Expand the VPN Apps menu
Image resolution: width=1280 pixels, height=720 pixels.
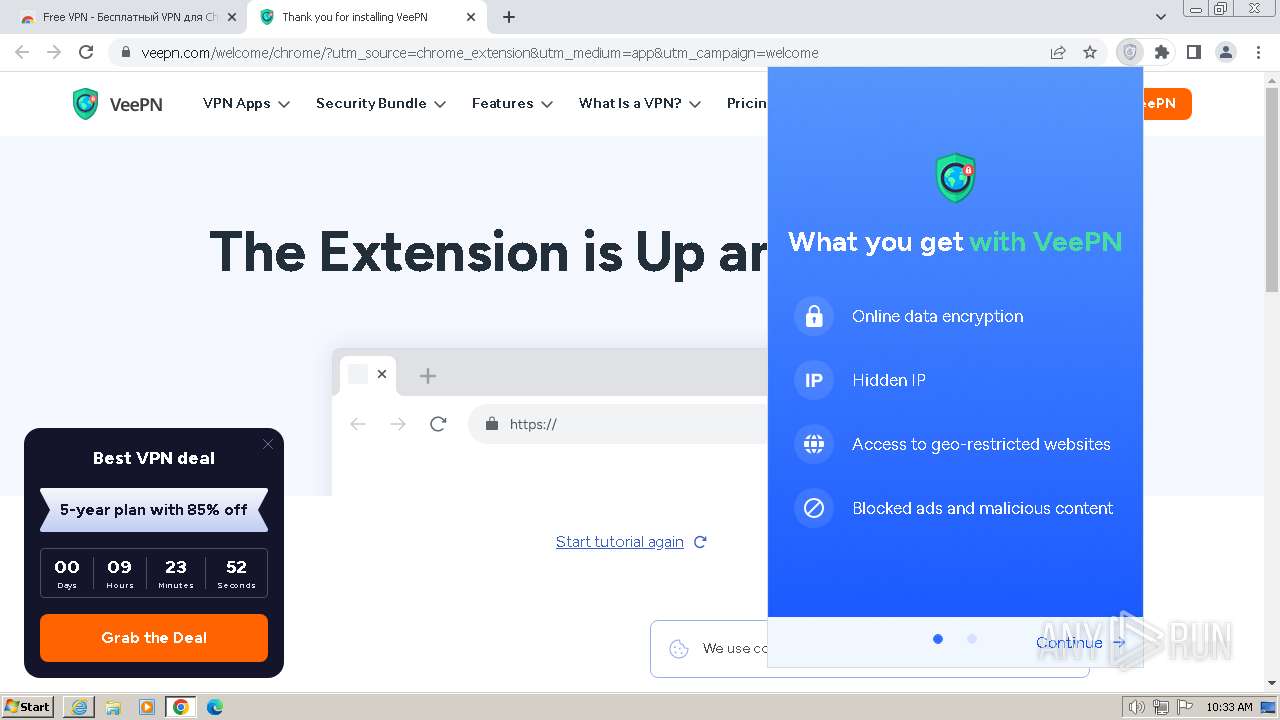(x=246, y=103)
